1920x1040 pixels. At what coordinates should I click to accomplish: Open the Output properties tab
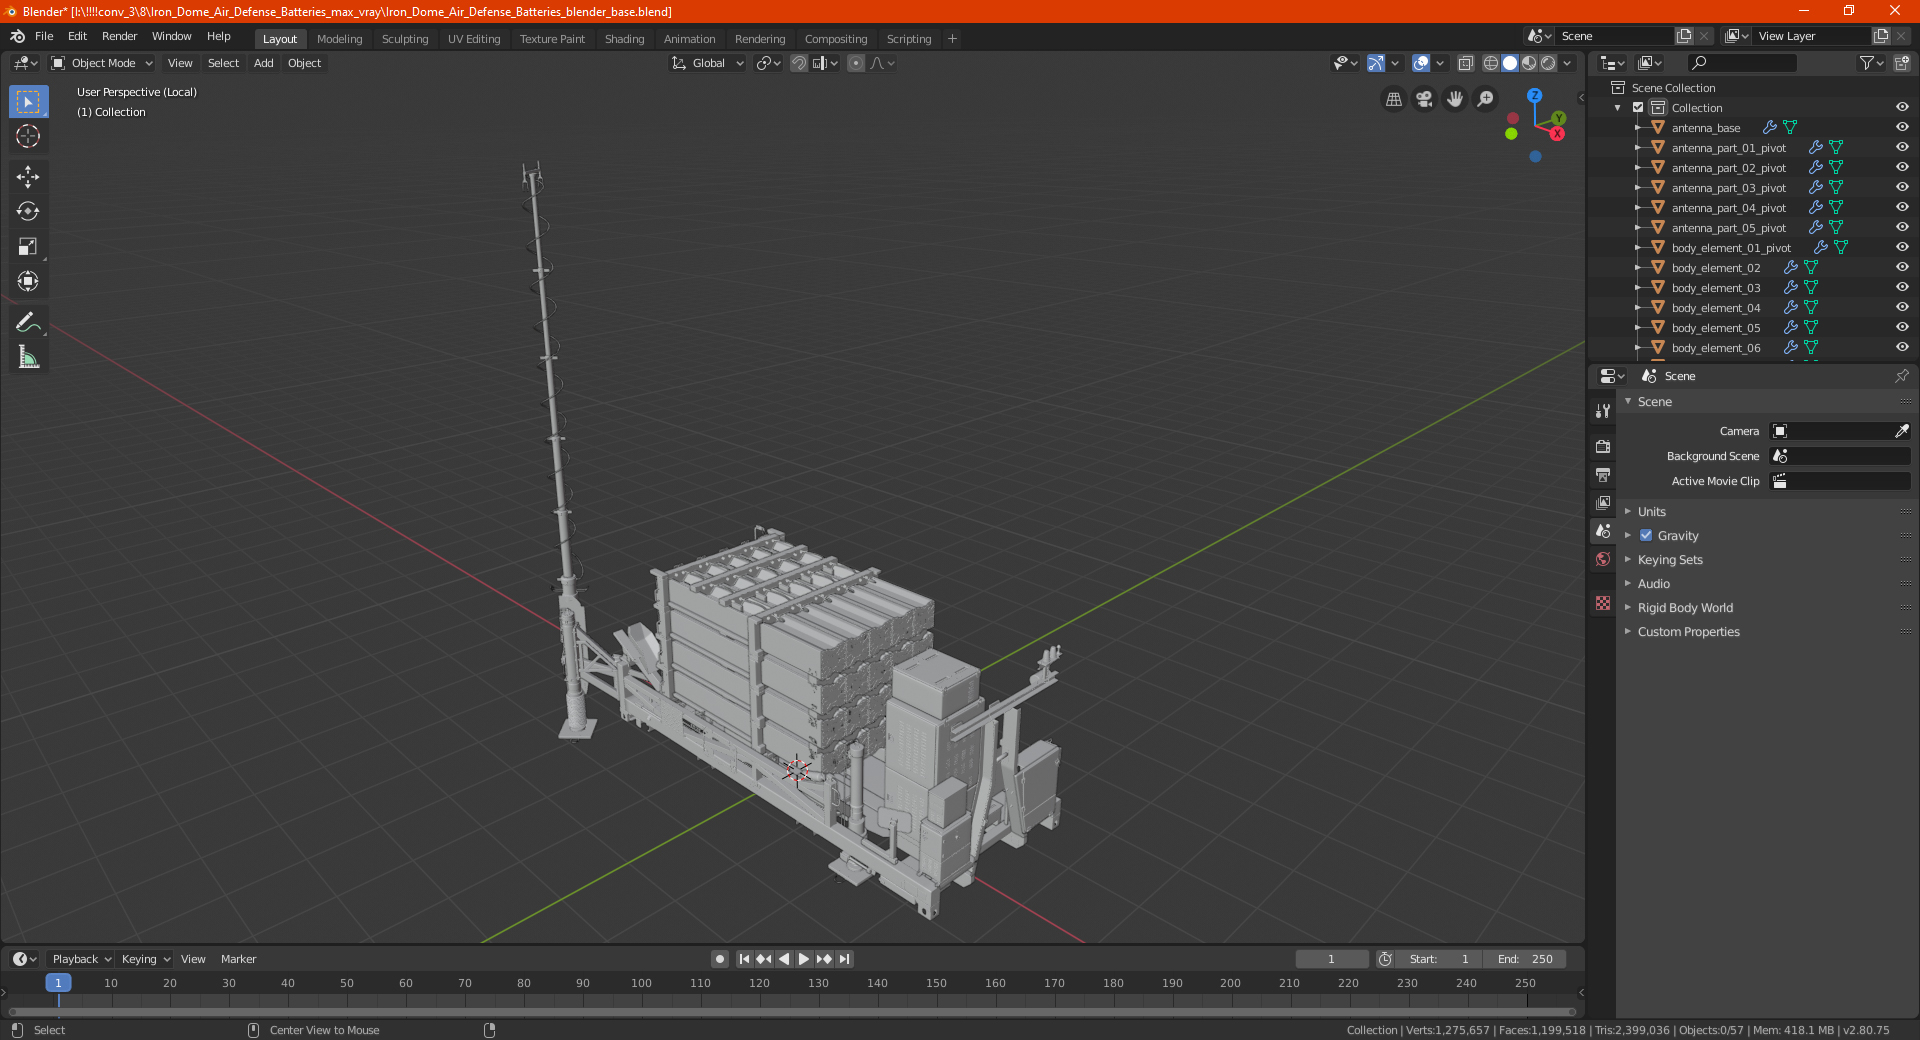(x=1603, y=474)
